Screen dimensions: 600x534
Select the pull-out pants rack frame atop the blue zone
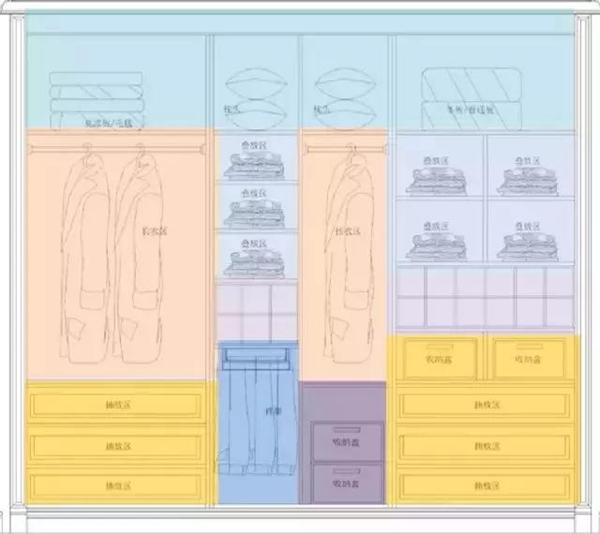click(256, 358)
